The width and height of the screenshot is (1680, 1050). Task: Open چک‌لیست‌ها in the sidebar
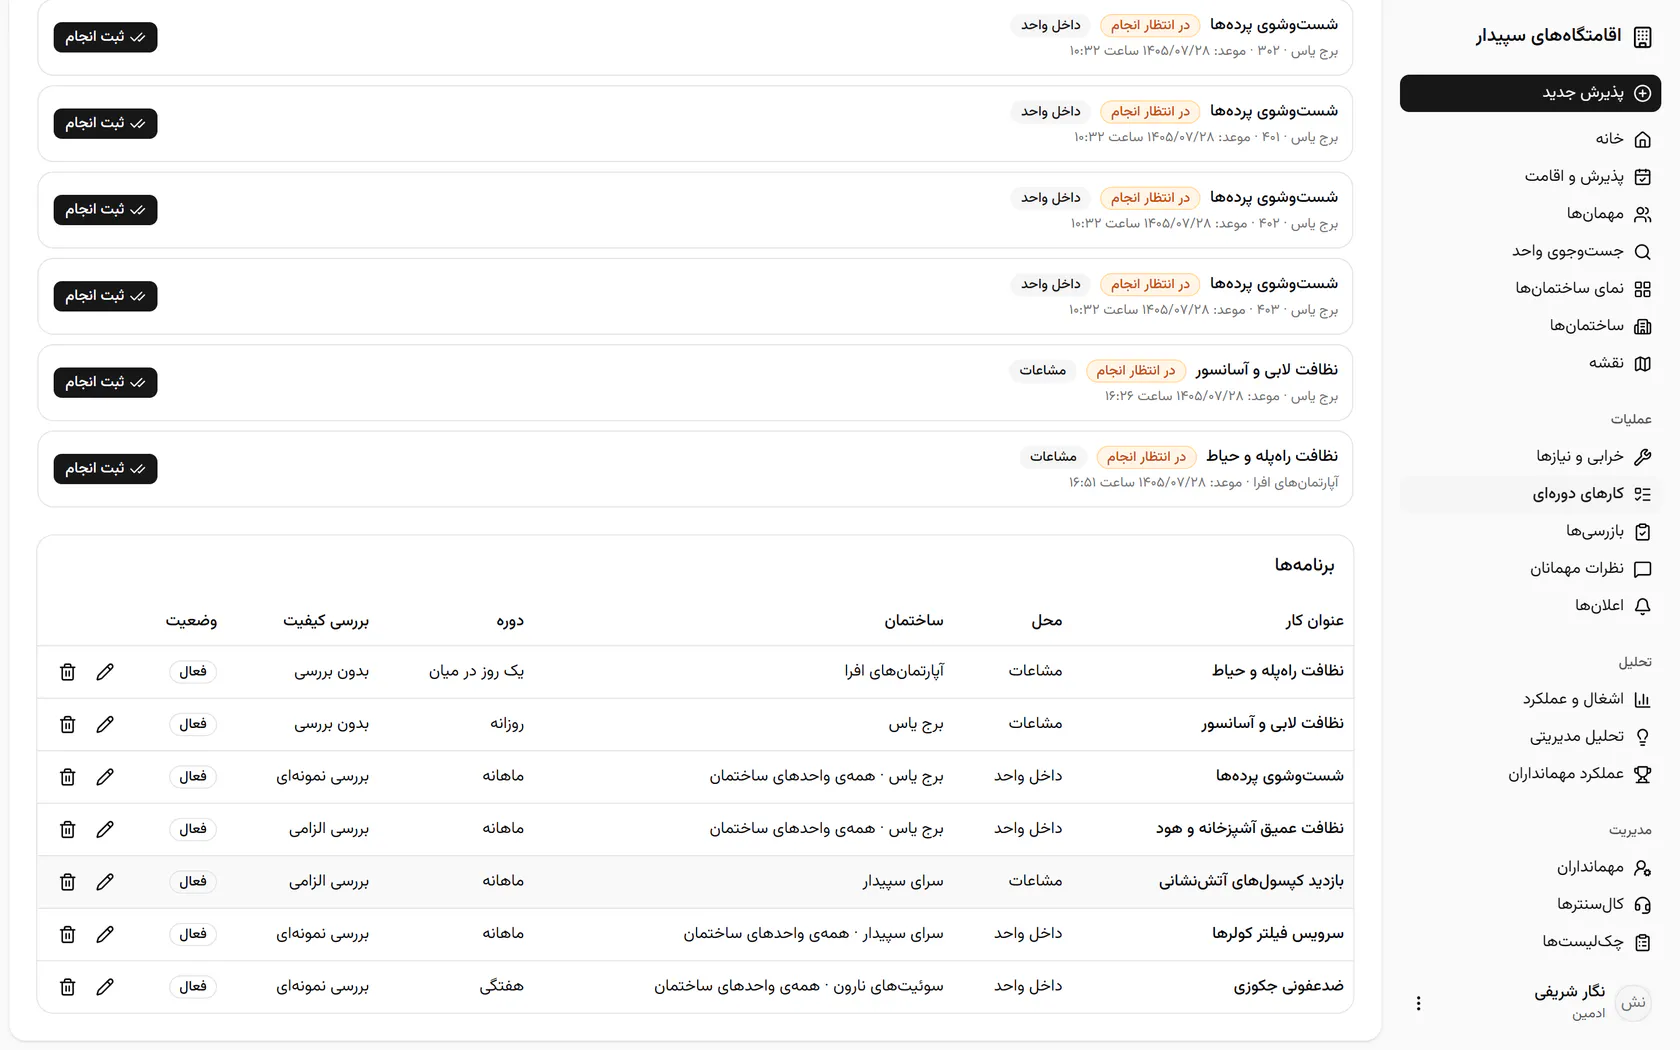pos(1530,942)
